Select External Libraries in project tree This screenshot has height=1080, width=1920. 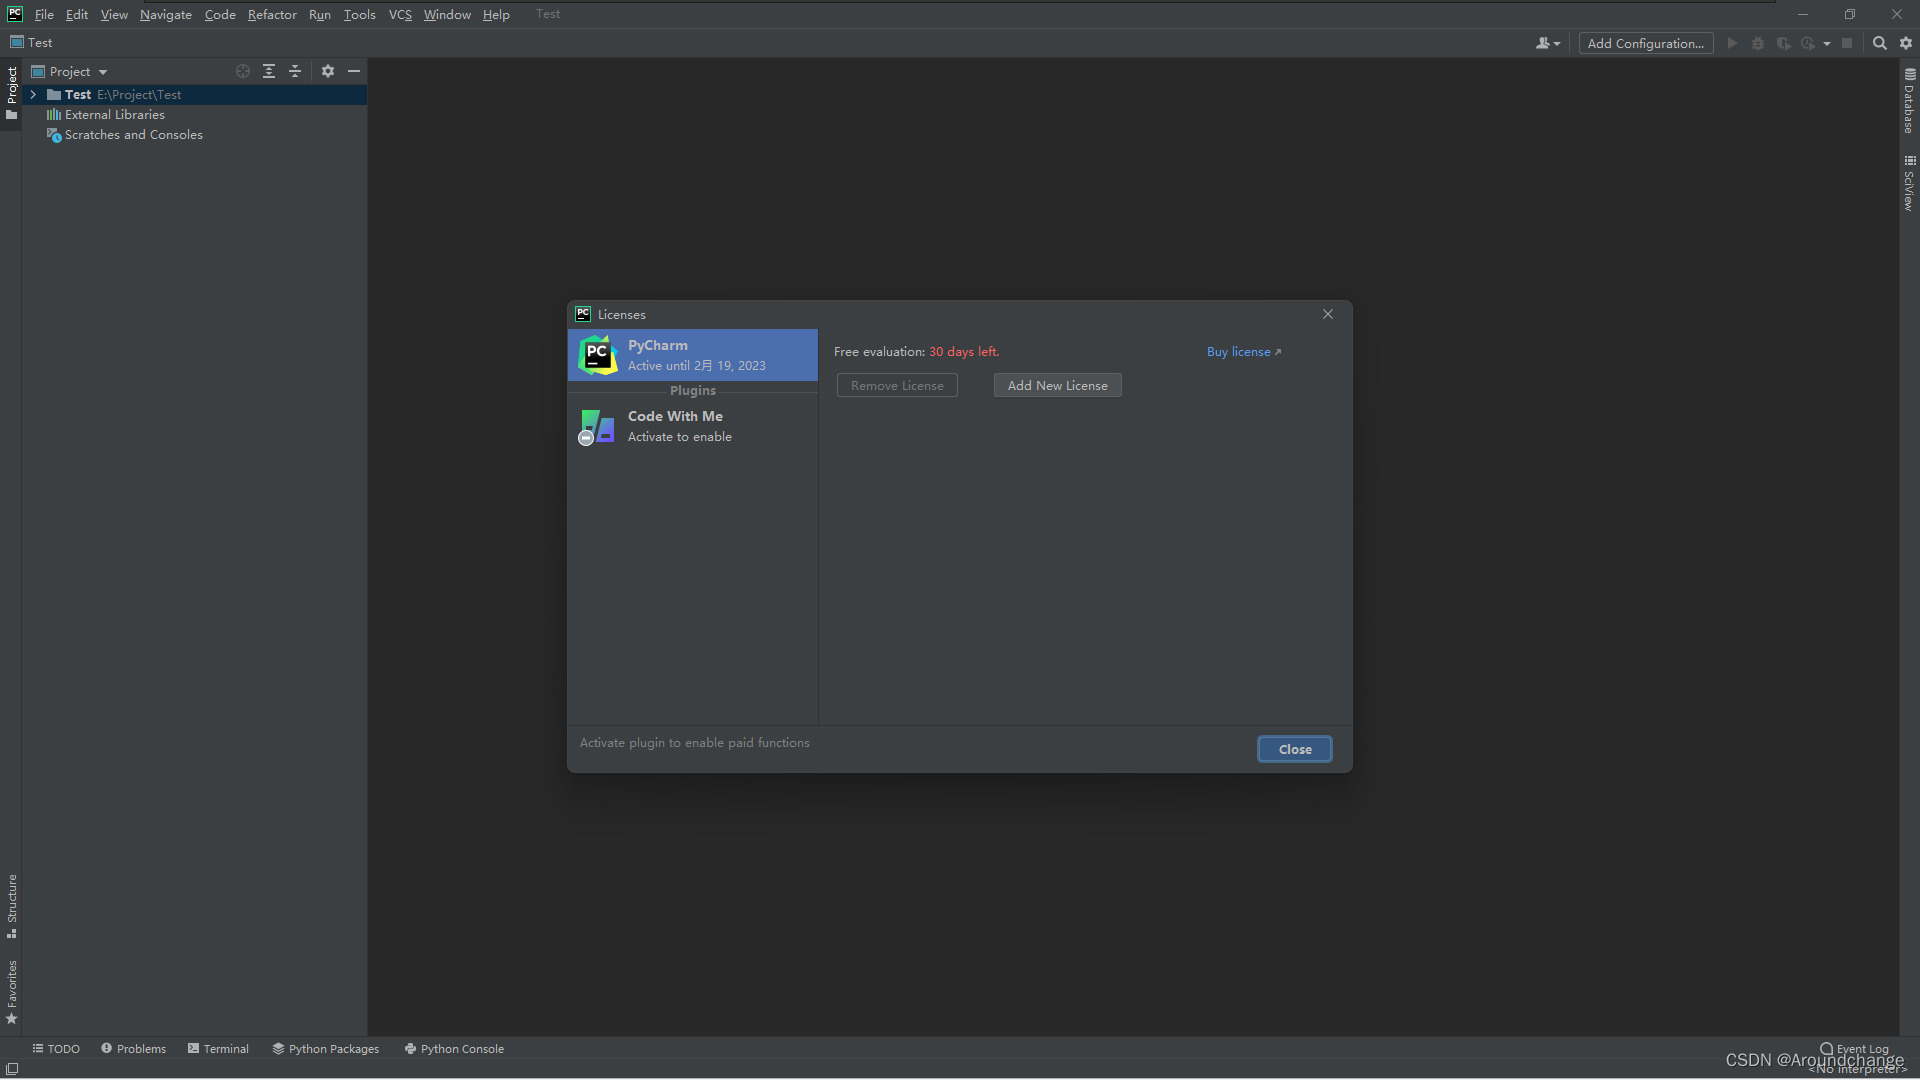coord(114,115)
